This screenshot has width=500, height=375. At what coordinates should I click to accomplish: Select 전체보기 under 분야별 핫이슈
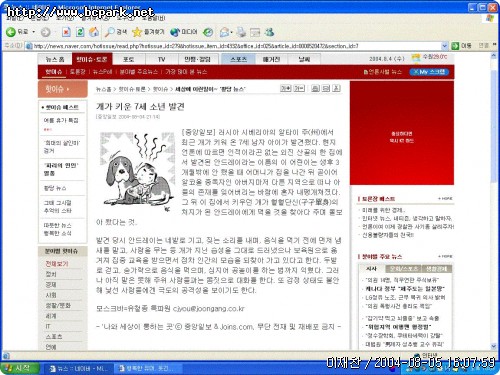tap(57, 264)
